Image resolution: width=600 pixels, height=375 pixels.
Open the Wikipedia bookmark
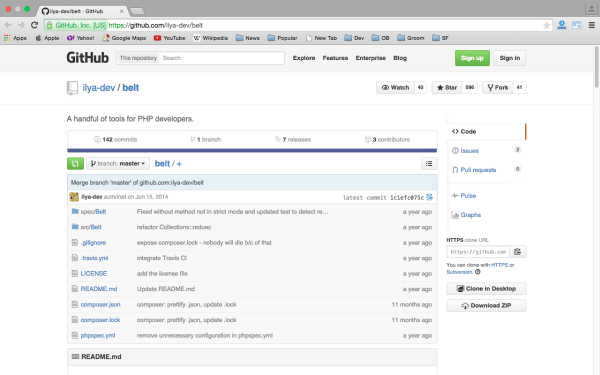pyautogui.click(x=210, y=38)
